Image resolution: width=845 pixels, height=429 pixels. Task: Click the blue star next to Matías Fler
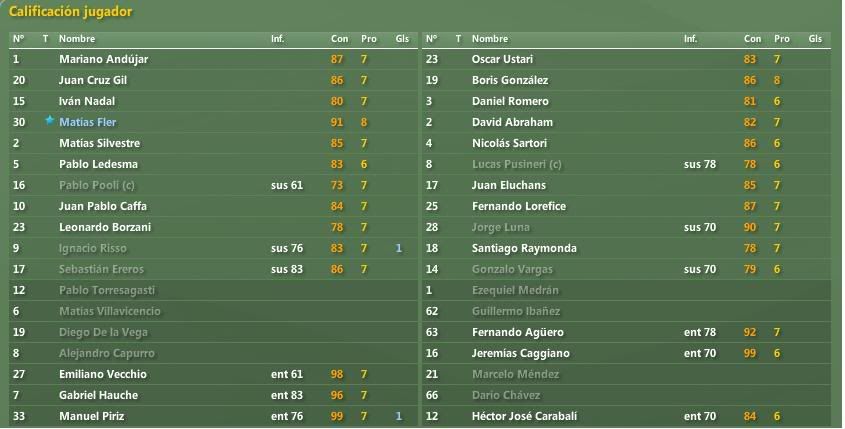click(50, 120)
